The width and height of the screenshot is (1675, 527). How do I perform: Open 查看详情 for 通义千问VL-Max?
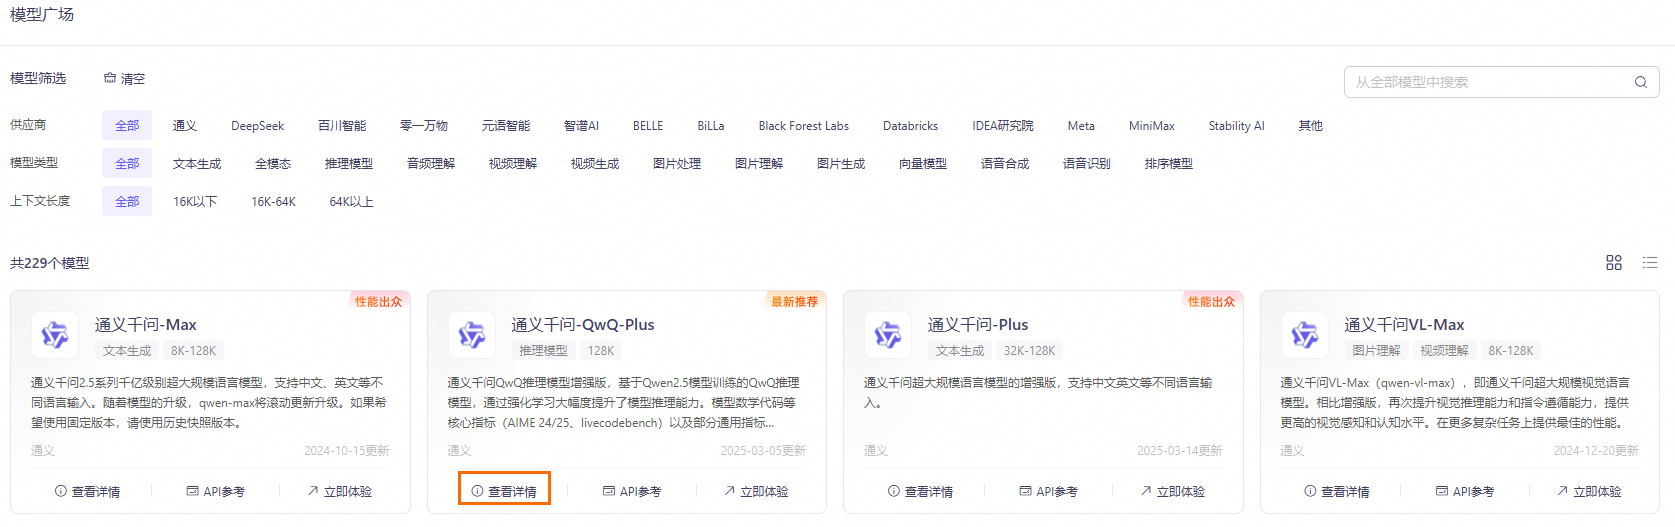[x=1337, y=492]
